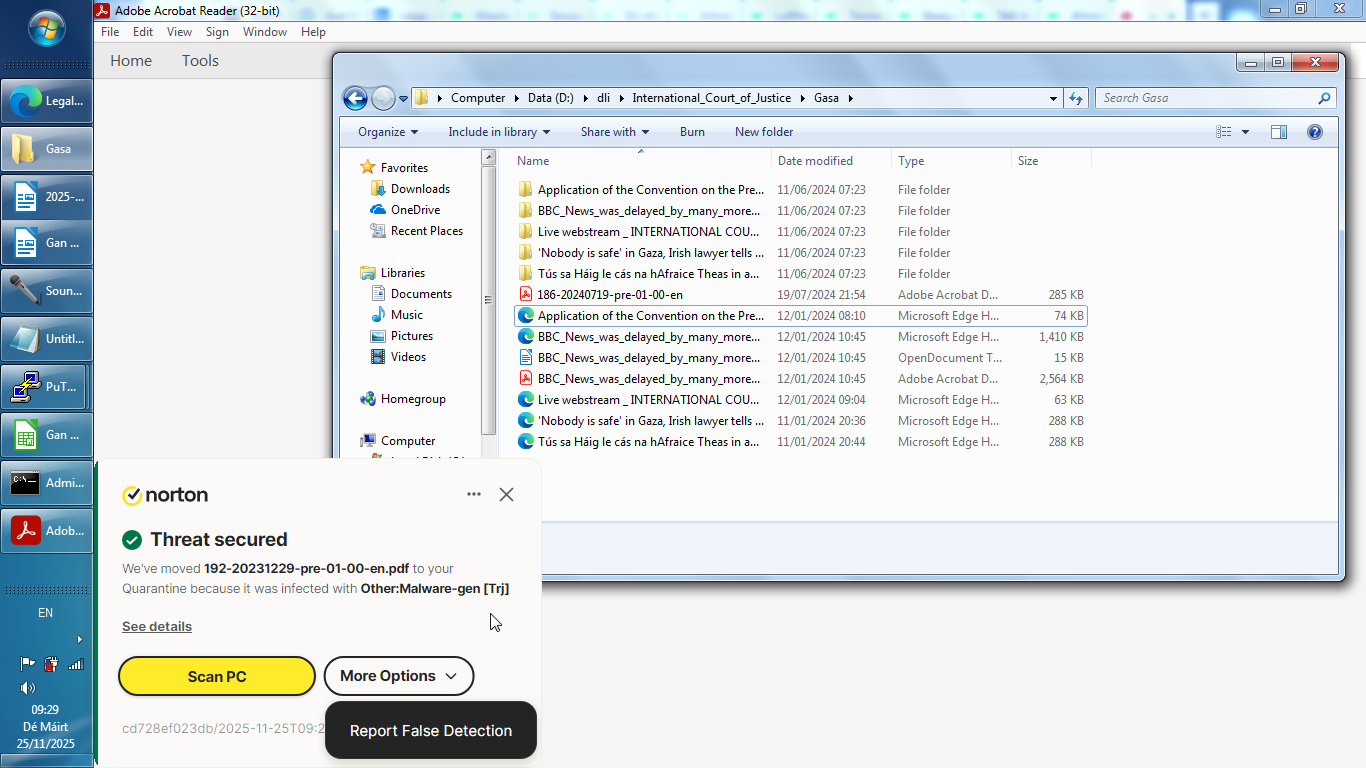Click Explorer's Forward arrow button
Image resolution: width=1366 pixels, height=768 pixels.
[x=383, y=98]
